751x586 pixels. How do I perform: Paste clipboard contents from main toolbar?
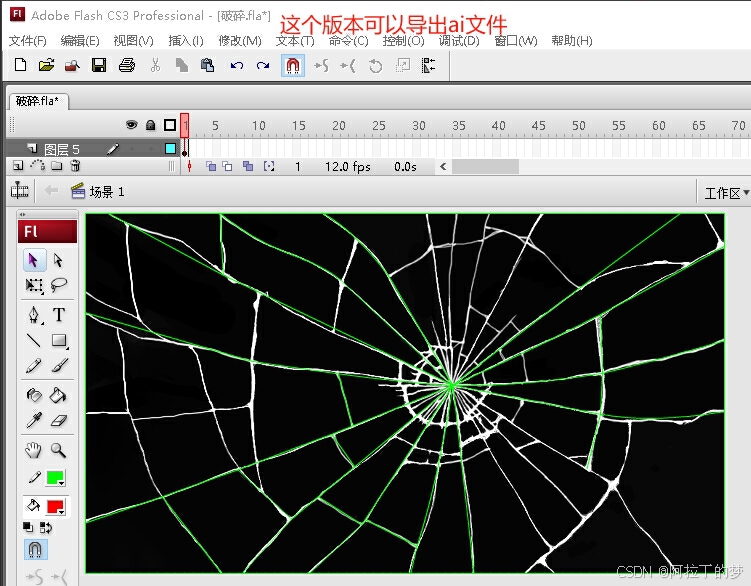tap(207, 65)
